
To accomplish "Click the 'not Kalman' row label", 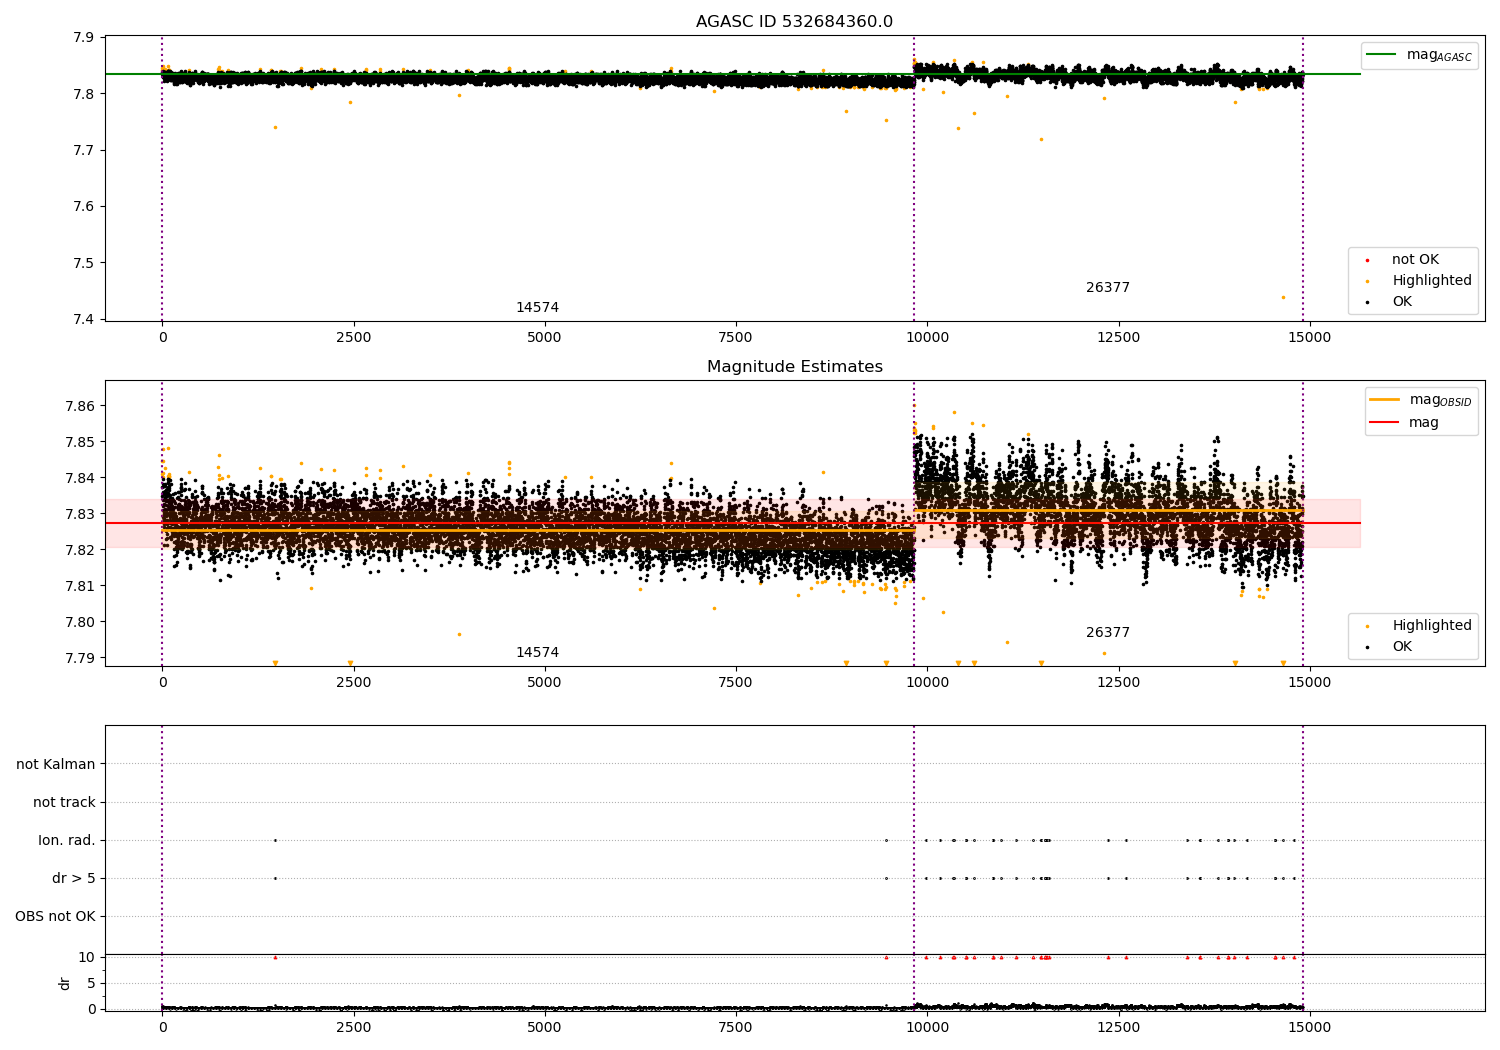I will [56, 765].
